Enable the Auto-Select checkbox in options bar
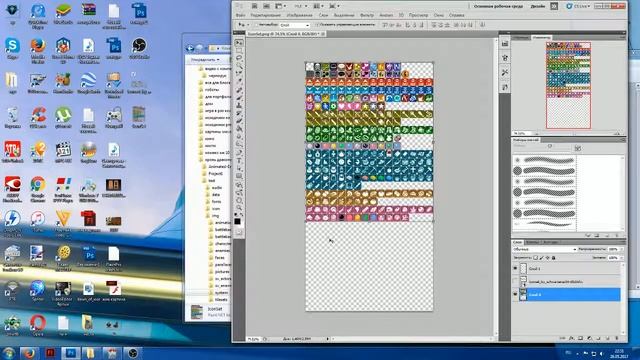Viewport: 640px width, 360px height. coord(257,25)
